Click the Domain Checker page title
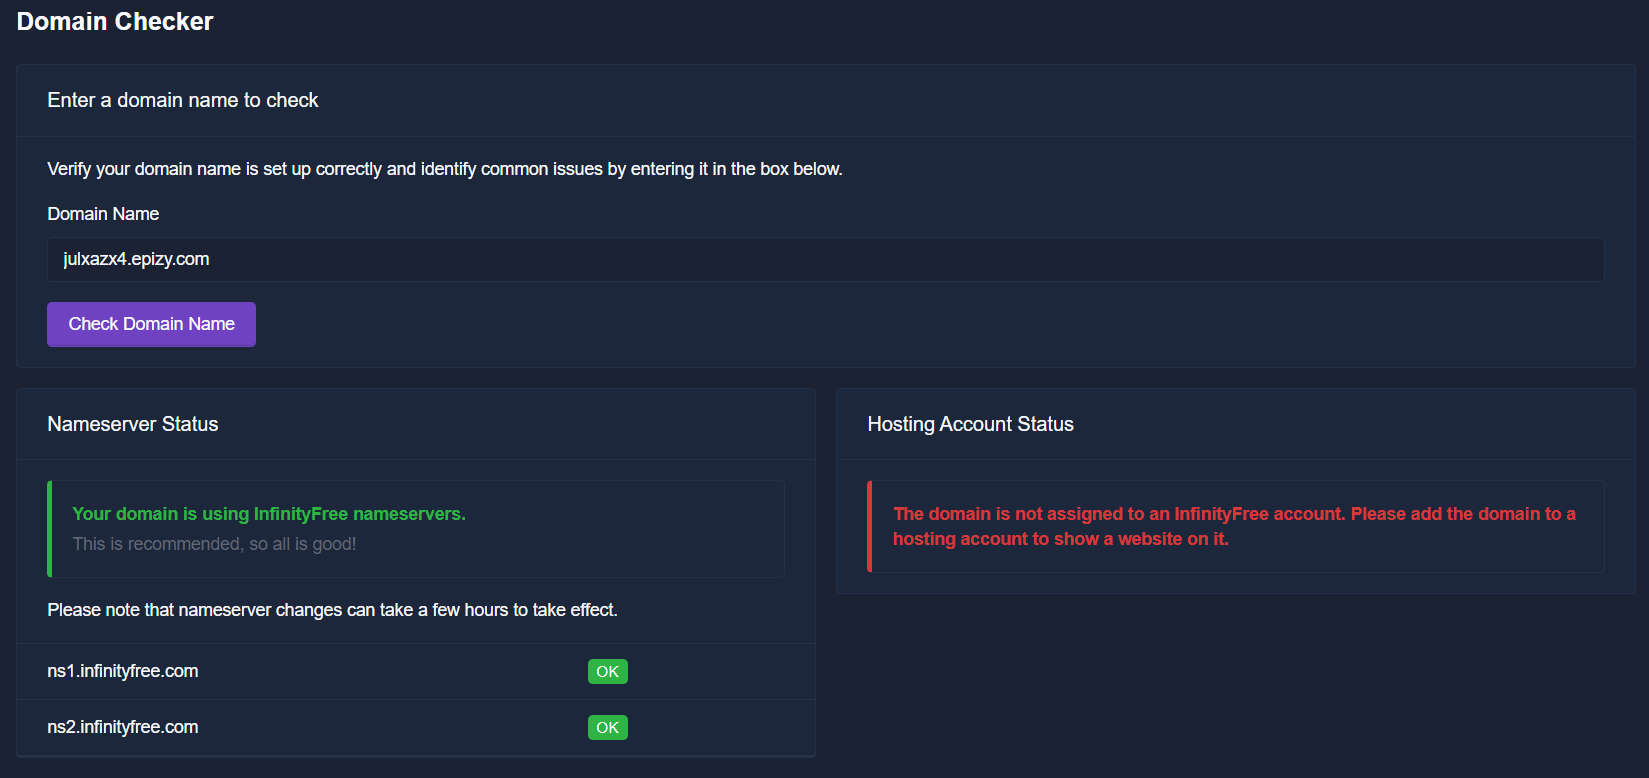 point(115,22)
